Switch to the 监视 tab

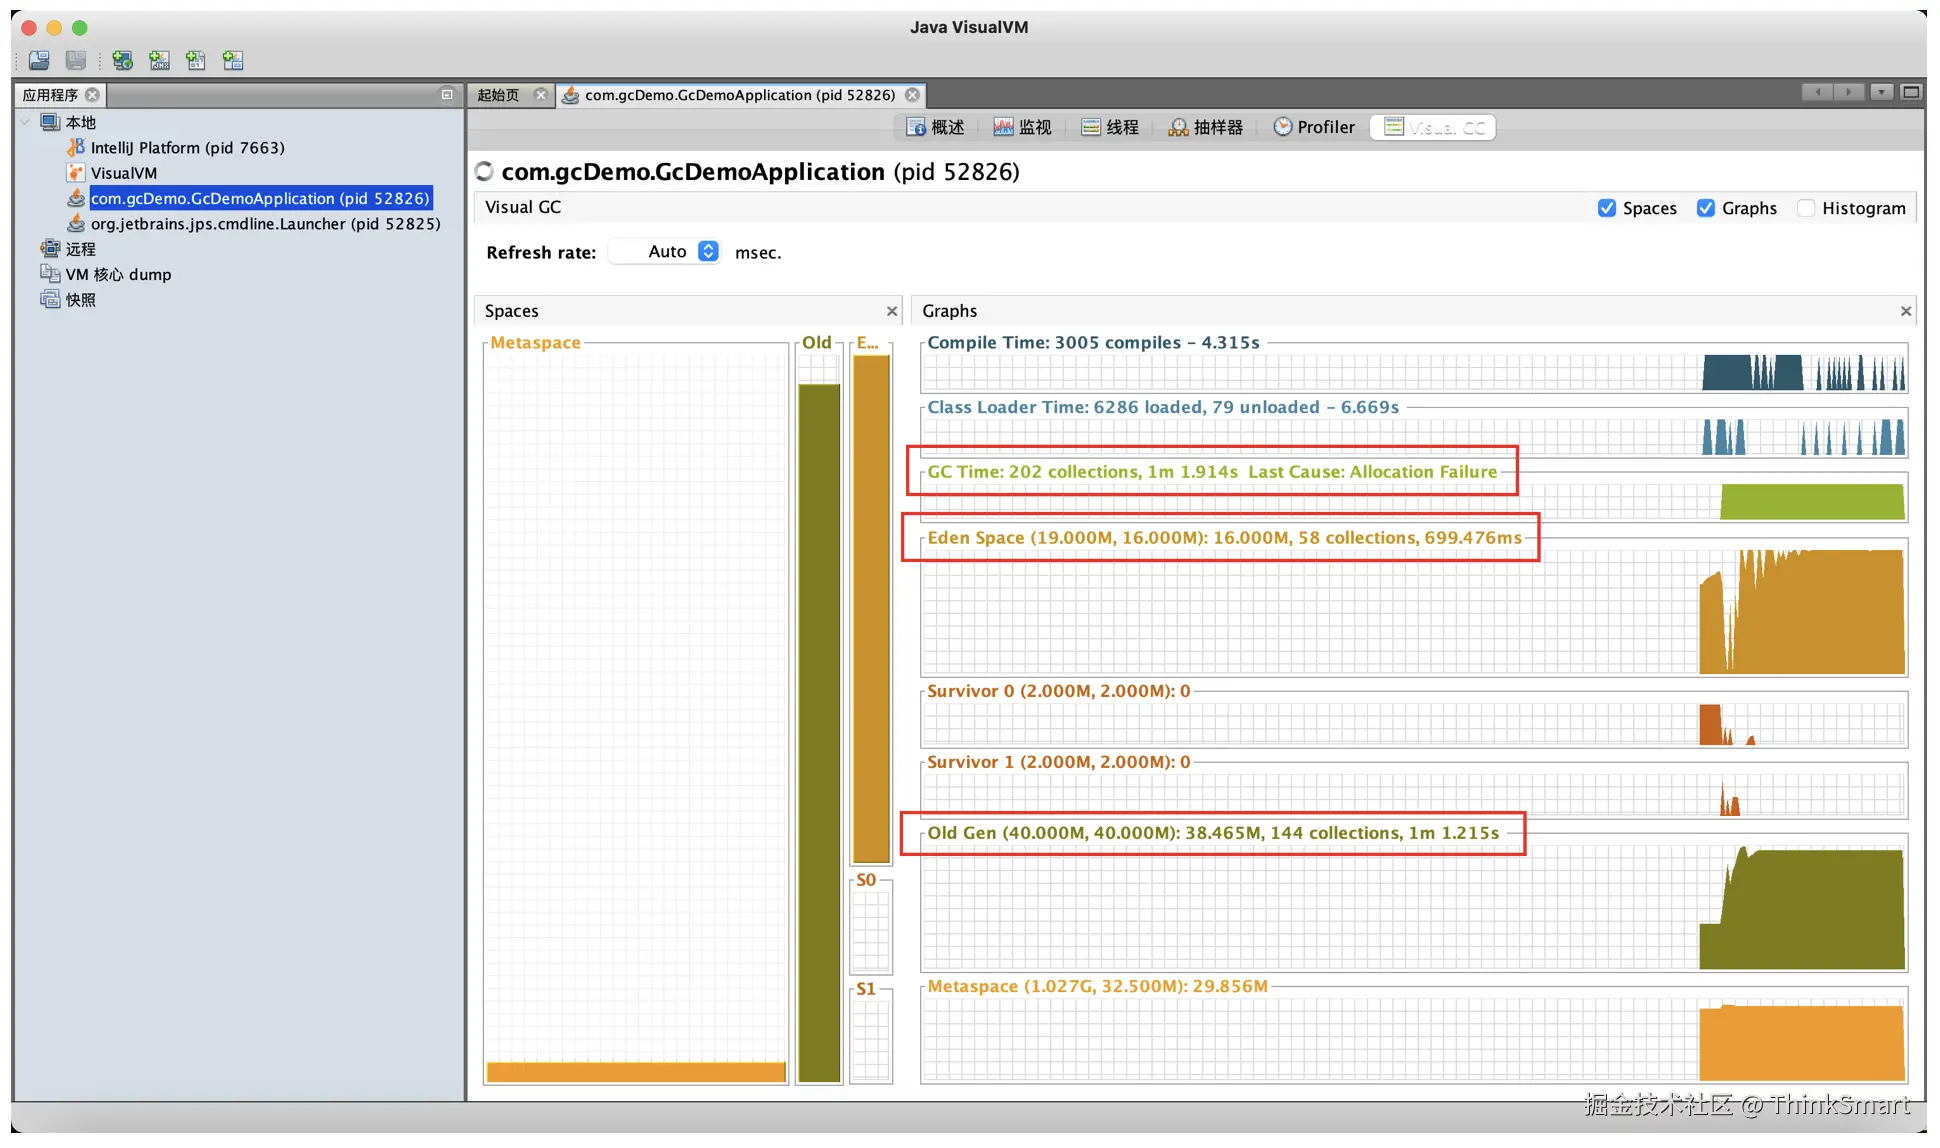(x=1022, y=127)
